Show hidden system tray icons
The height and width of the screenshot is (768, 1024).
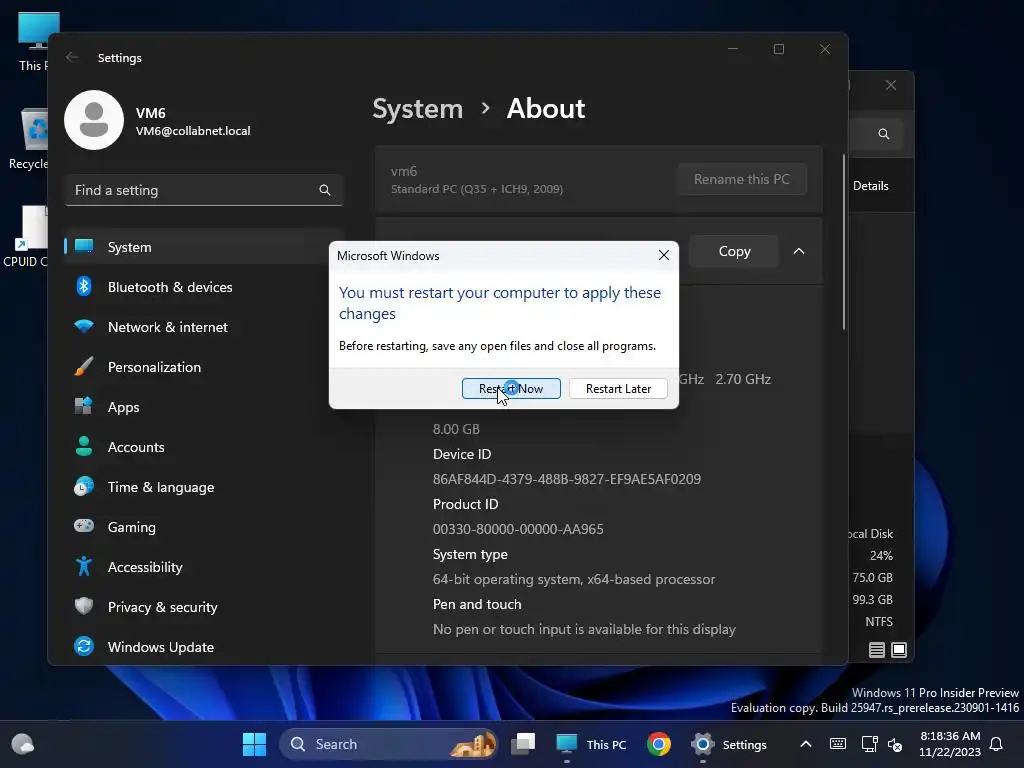coord(806,744)
